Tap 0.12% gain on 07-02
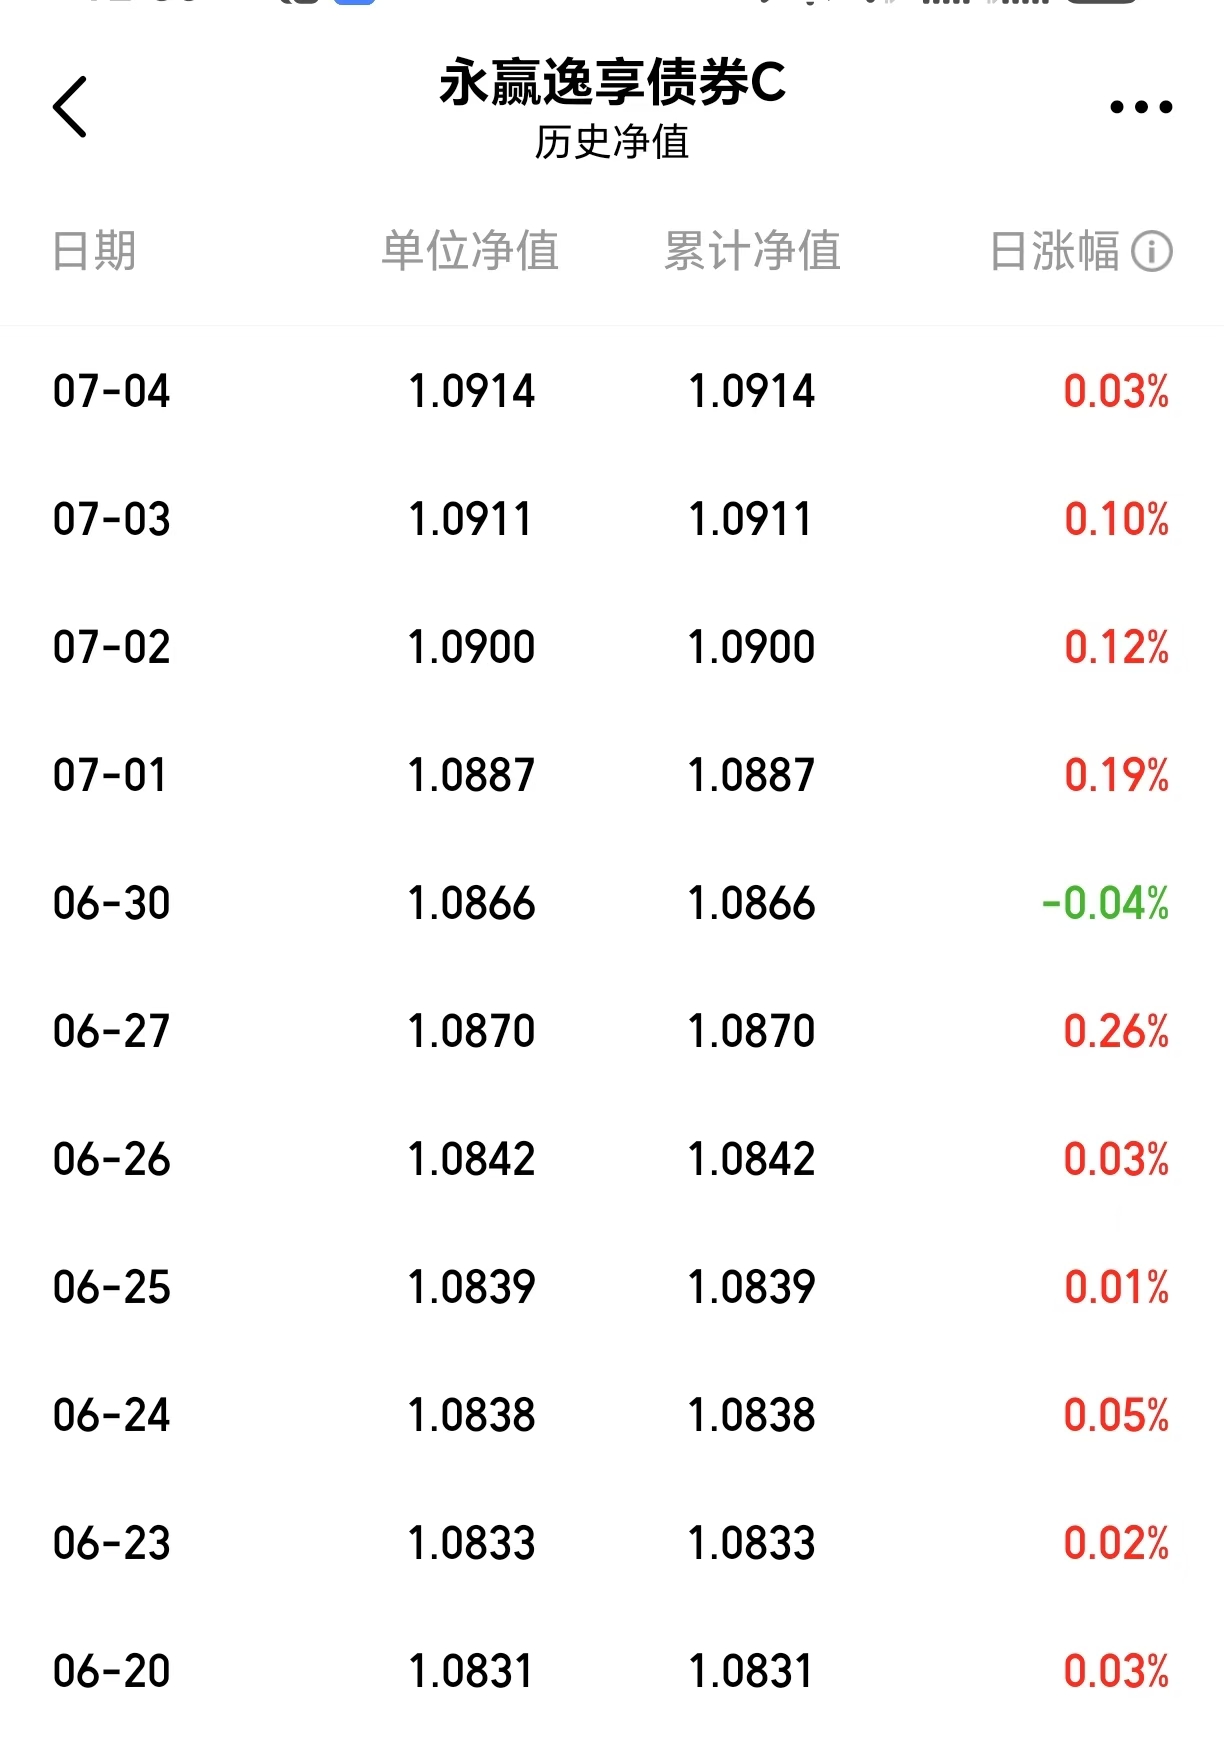Viewport: 1224px width, 1743px height. (x=1116, y=647)
